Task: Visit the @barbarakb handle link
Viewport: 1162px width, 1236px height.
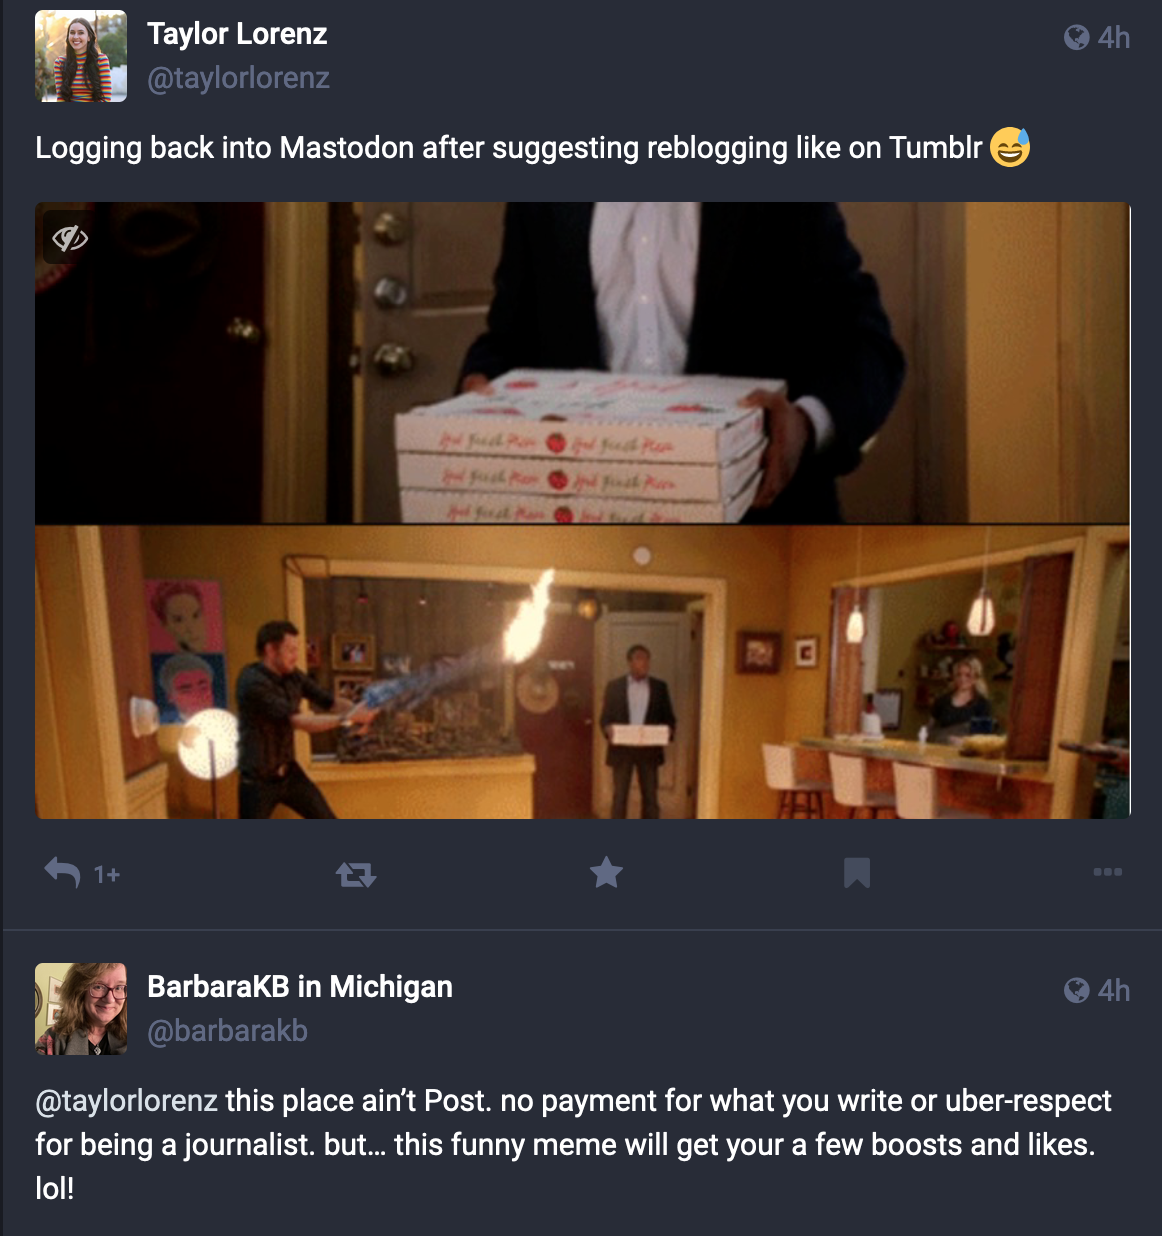Action: 227,1031
